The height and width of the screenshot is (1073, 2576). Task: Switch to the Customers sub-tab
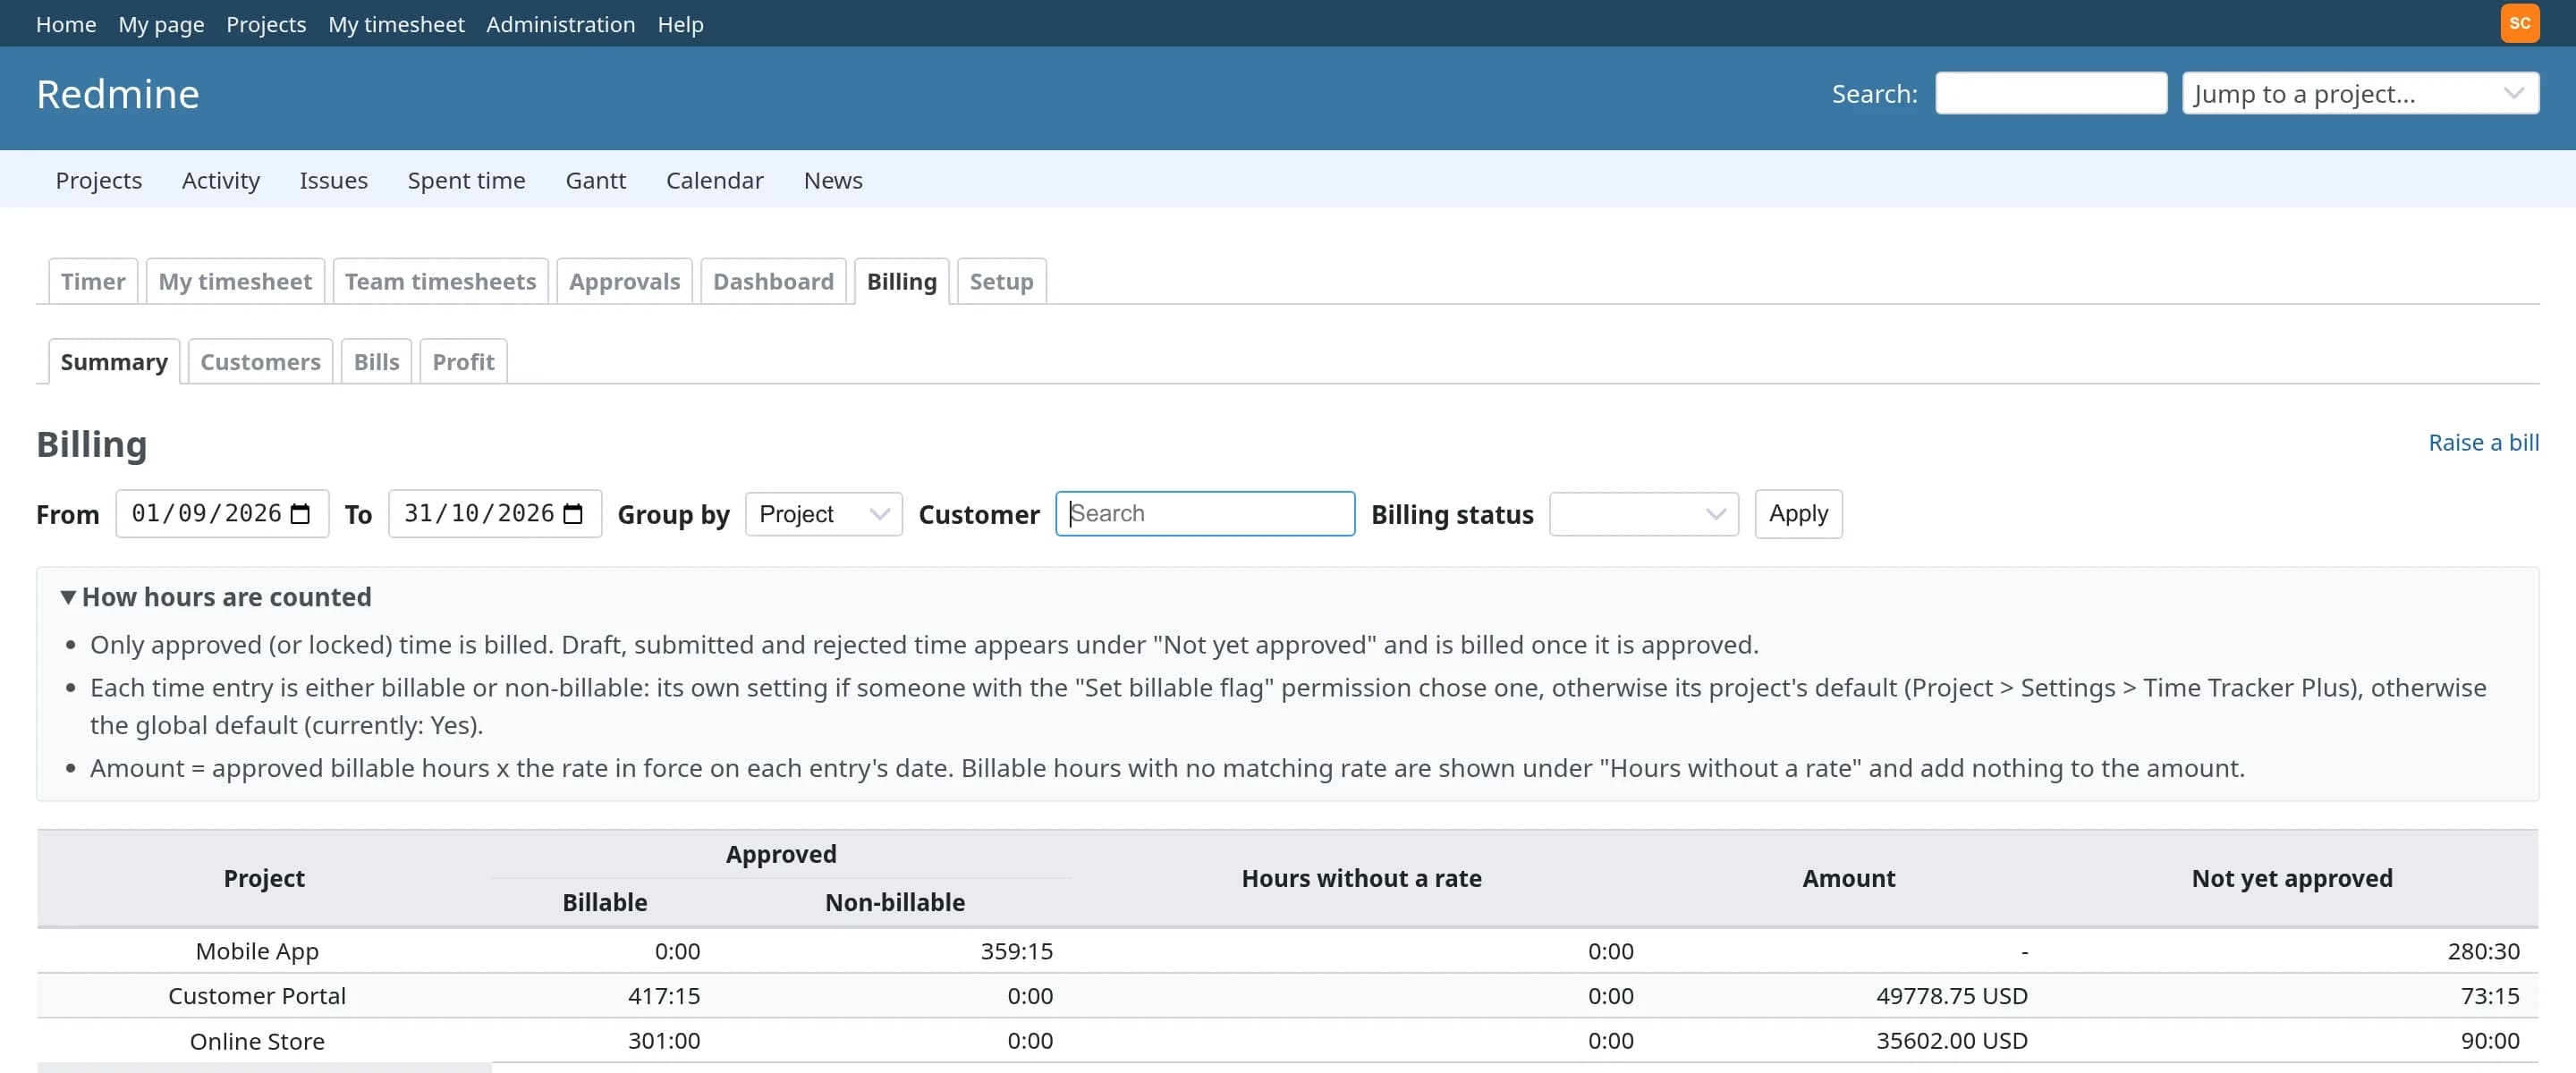click(260, 361)
